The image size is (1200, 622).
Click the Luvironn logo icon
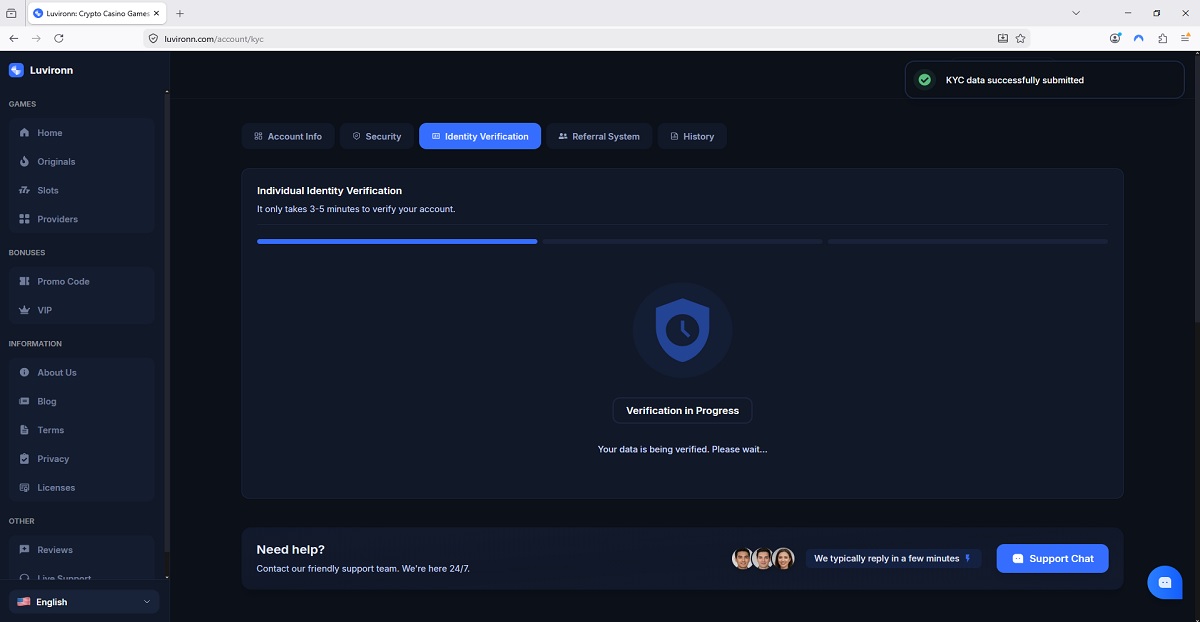coord(16,70)
